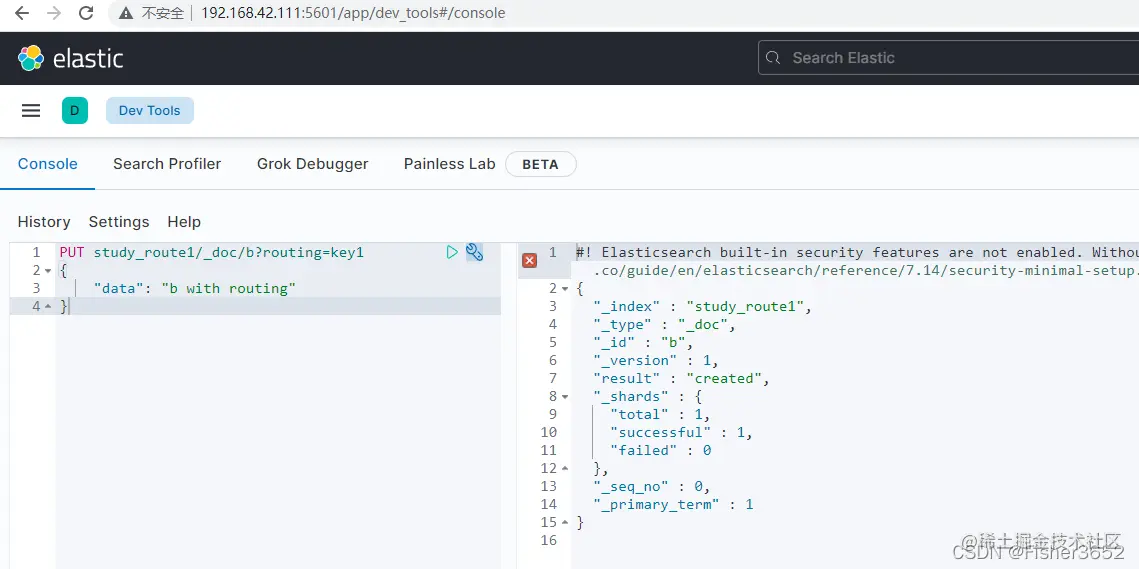Screen dimensions: 1139x569
Task: Click the browser back arrow
Action: click(22, 13)
